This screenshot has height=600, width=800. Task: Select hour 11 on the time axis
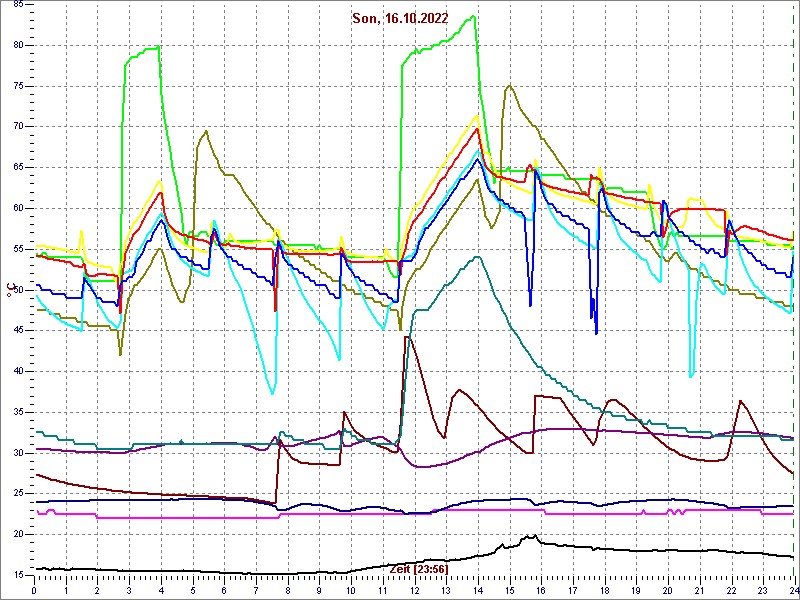tap(382, 592)
